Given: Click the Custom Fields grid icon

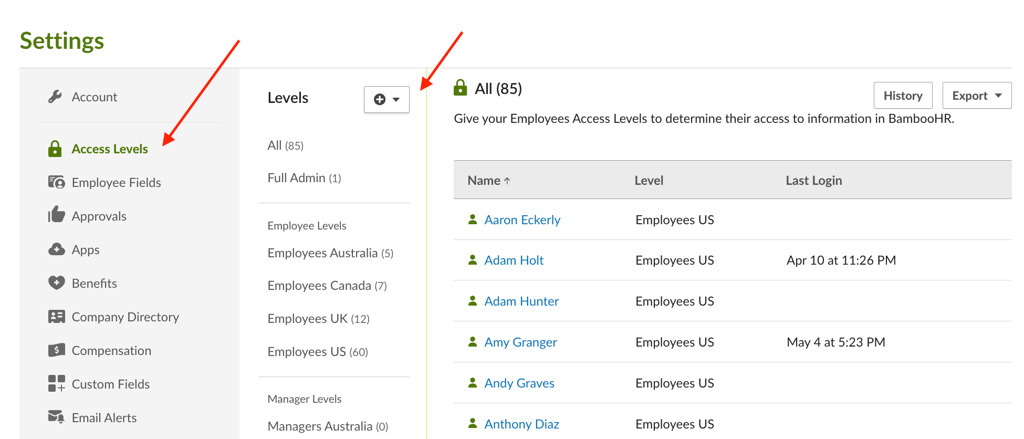Looking at the screenshot, I should coord(56,383).
